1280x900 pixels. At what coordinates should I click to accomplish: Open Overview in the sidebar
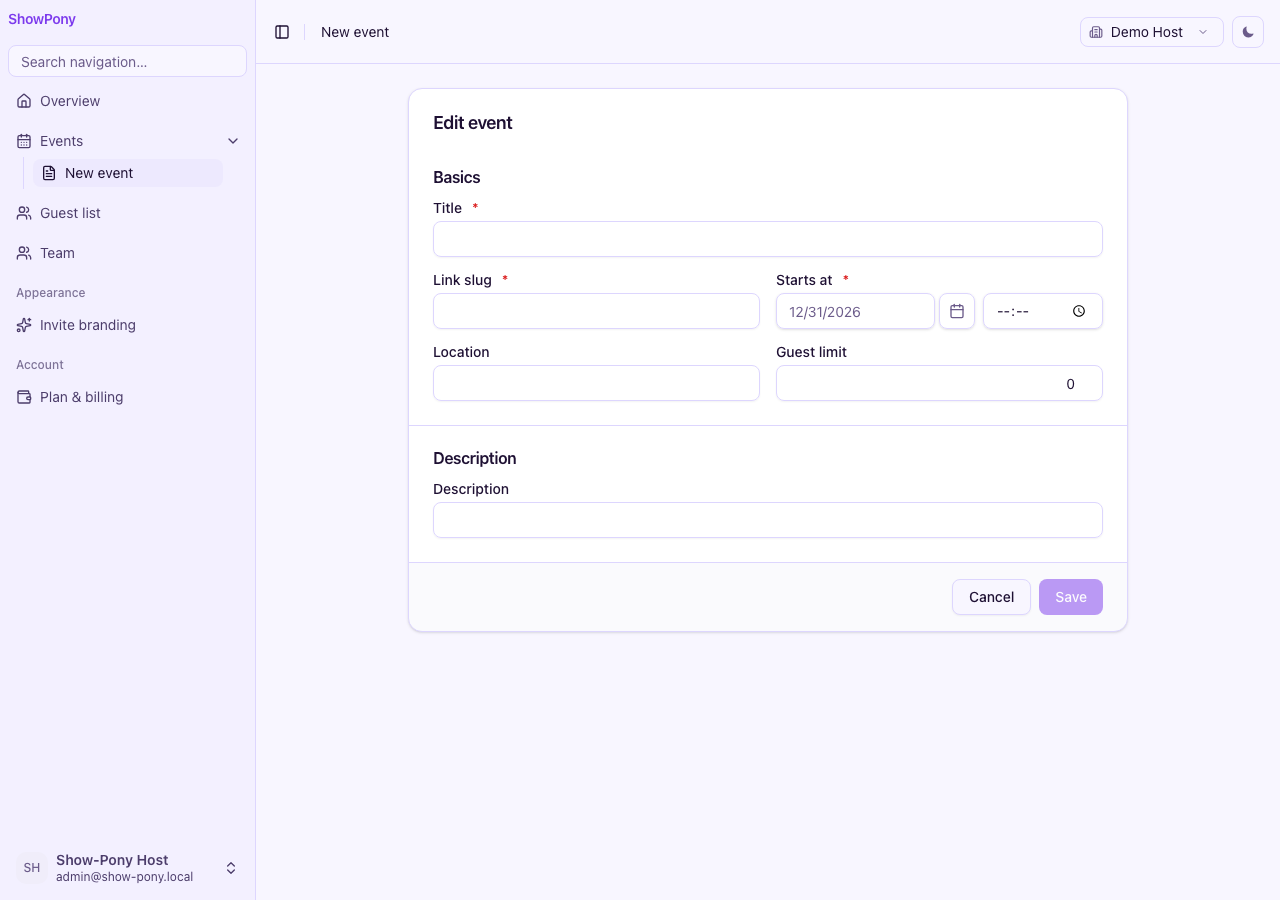[127, 101]
